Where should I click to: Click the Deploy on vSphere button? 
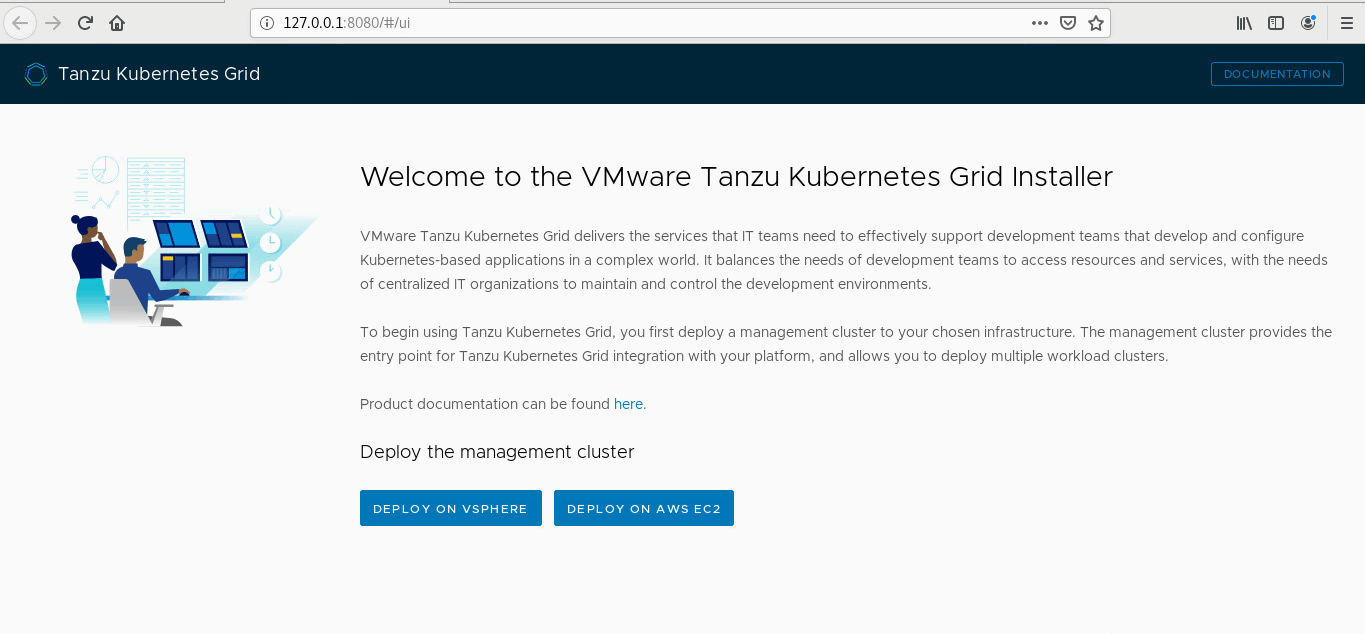450,508
